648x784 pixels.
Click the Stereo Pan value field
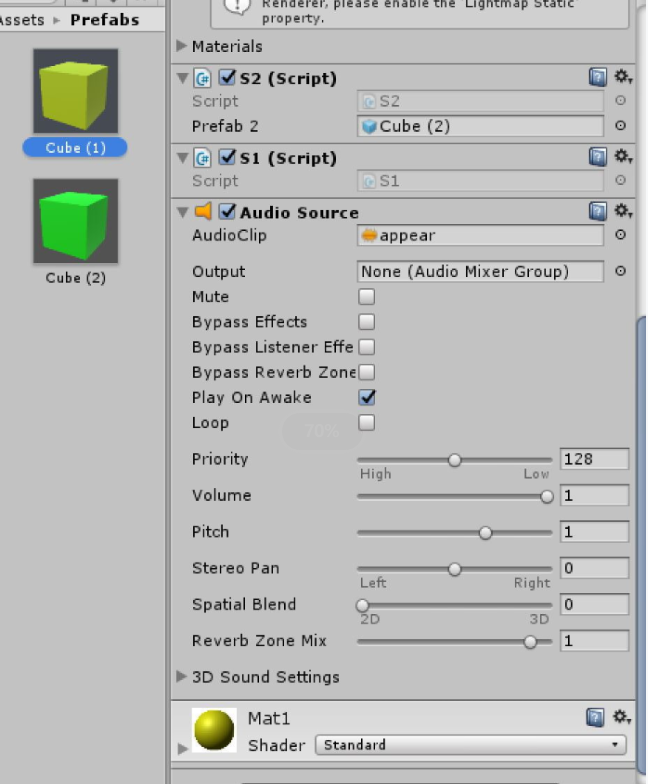594,568
